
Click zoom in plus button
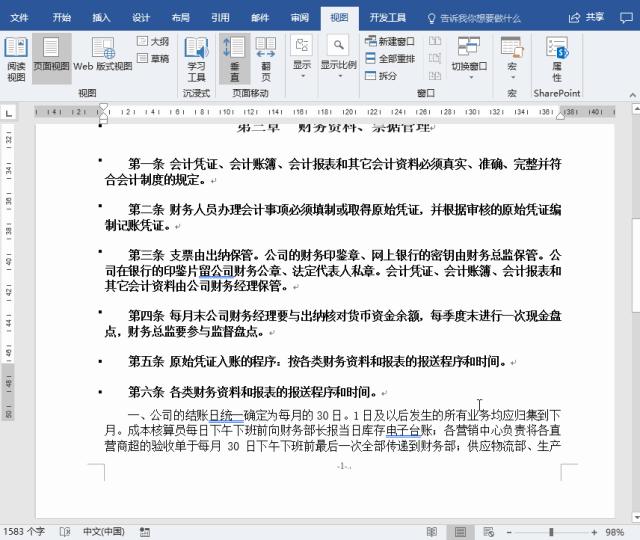pyautogui.click(x=594, y=532)
